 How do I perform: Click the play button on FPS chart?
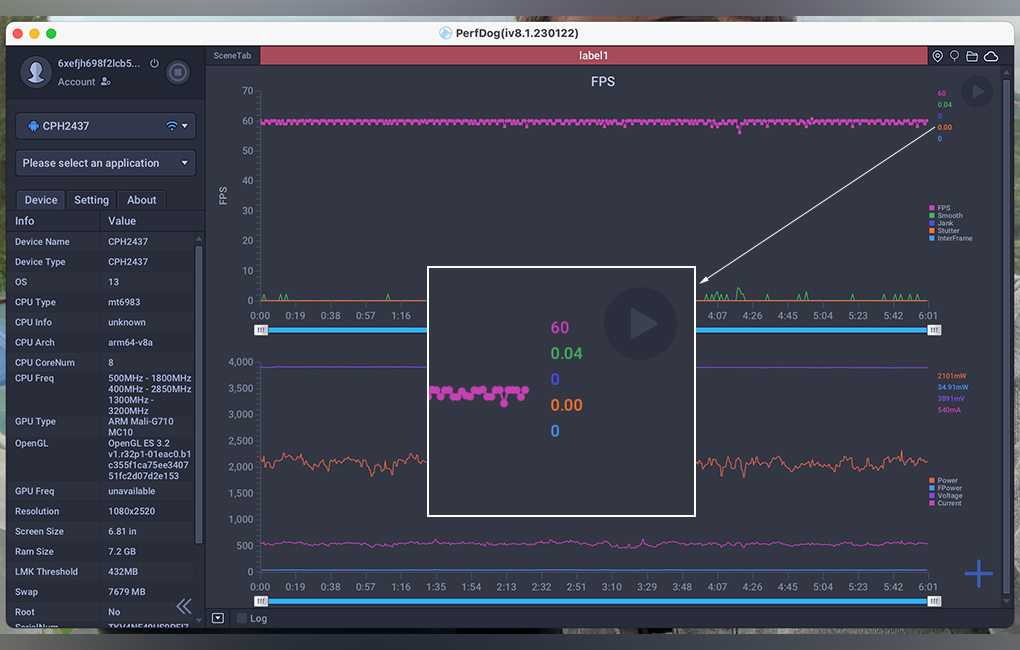click(977, 92)
